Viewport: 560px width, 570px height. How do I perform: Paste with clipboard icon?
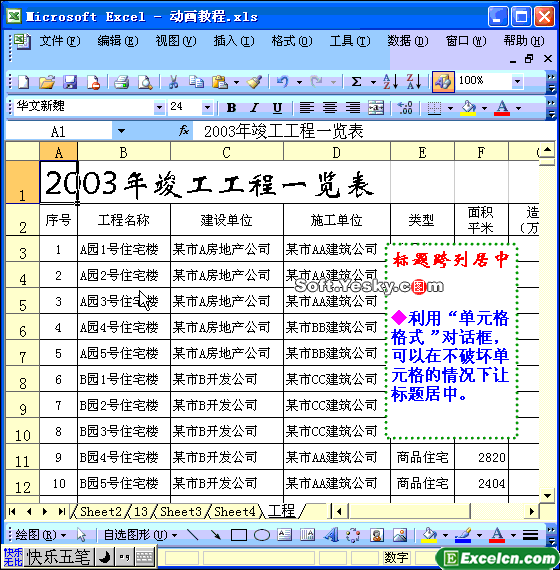tap(220, 82)
